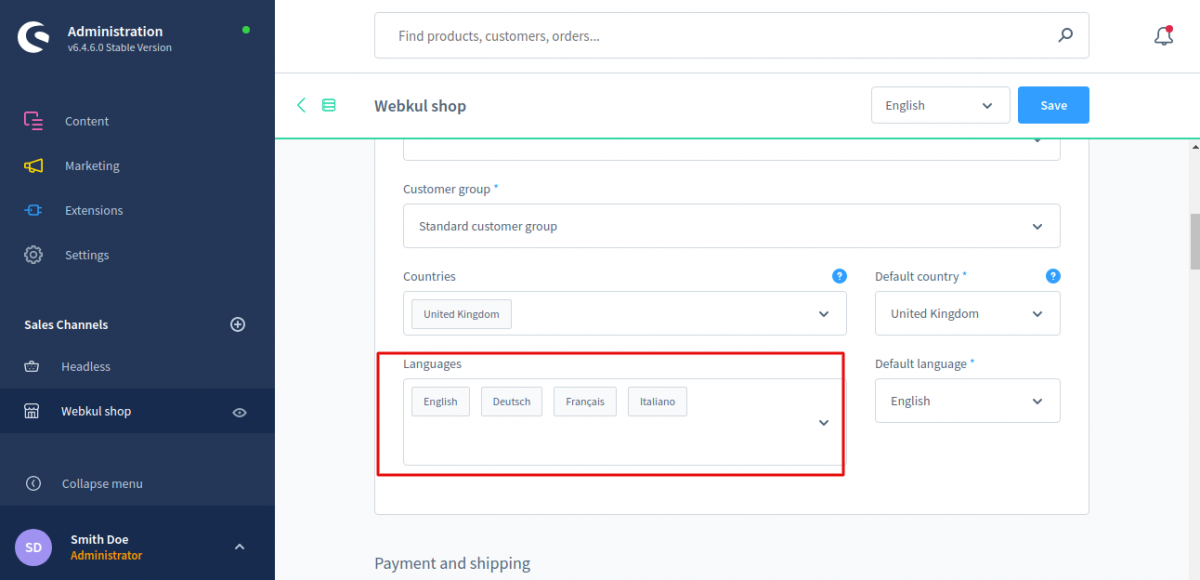Click Collapse menu in sidebar
The image size is (1200, 580).
pos(102,484)
